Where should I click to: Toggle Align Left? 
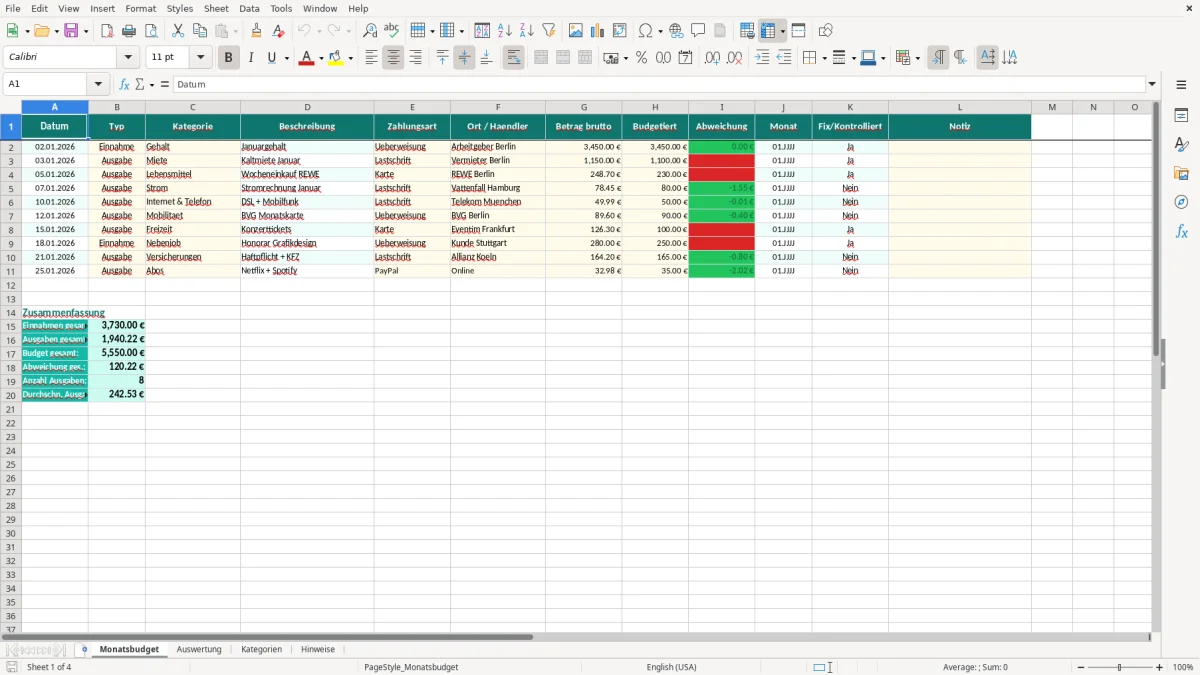coord(371,58)
